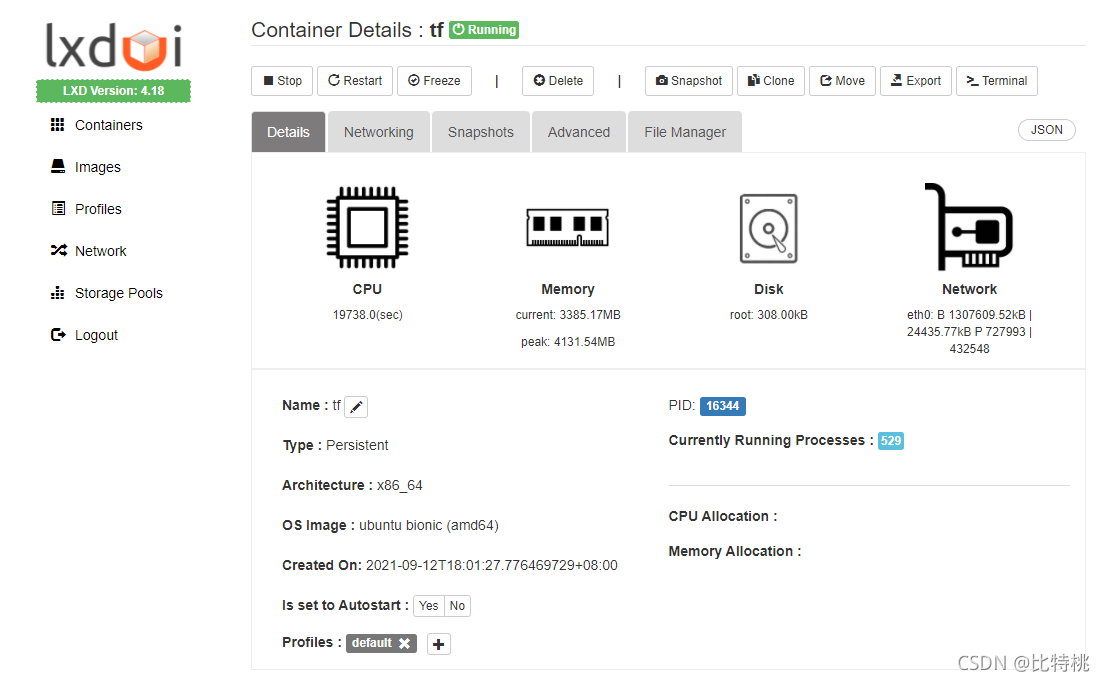This screenshot has height=681, width=1105.
Task: Click the pencil icon to rename container
Action: pyautogui.click(x=356, y=407)
